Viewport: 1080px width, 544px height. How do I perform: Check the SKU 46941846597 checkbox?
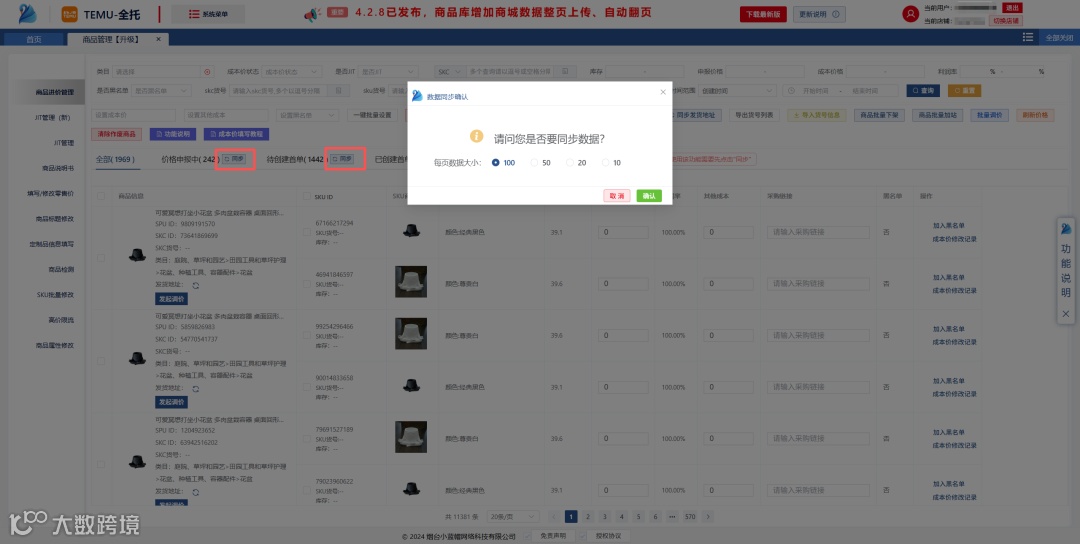coord(307,283)
